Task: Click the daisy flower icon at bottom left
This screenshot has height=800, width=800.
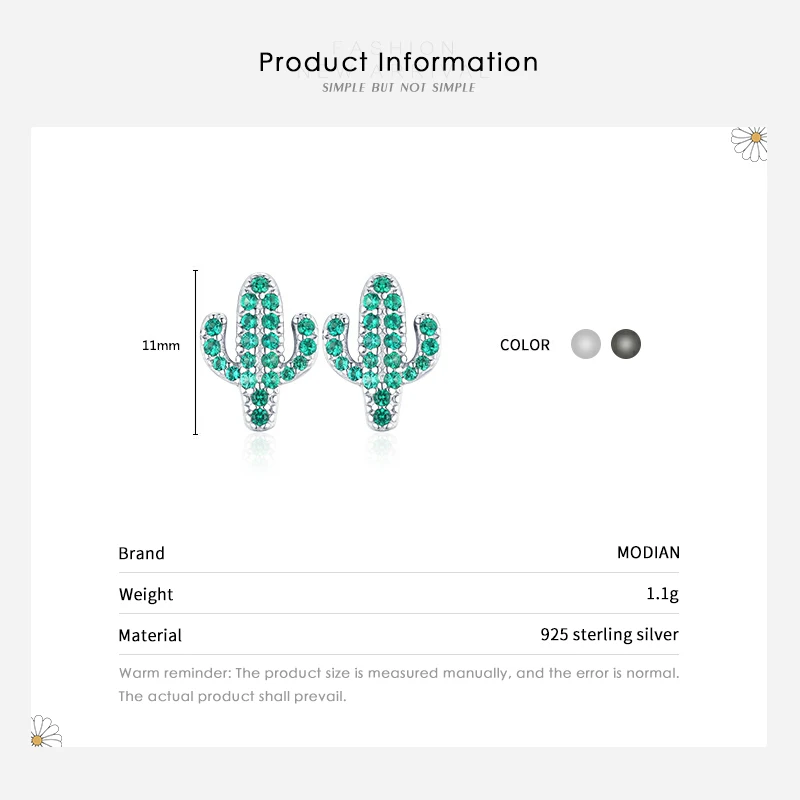Action: coord(46,733)
